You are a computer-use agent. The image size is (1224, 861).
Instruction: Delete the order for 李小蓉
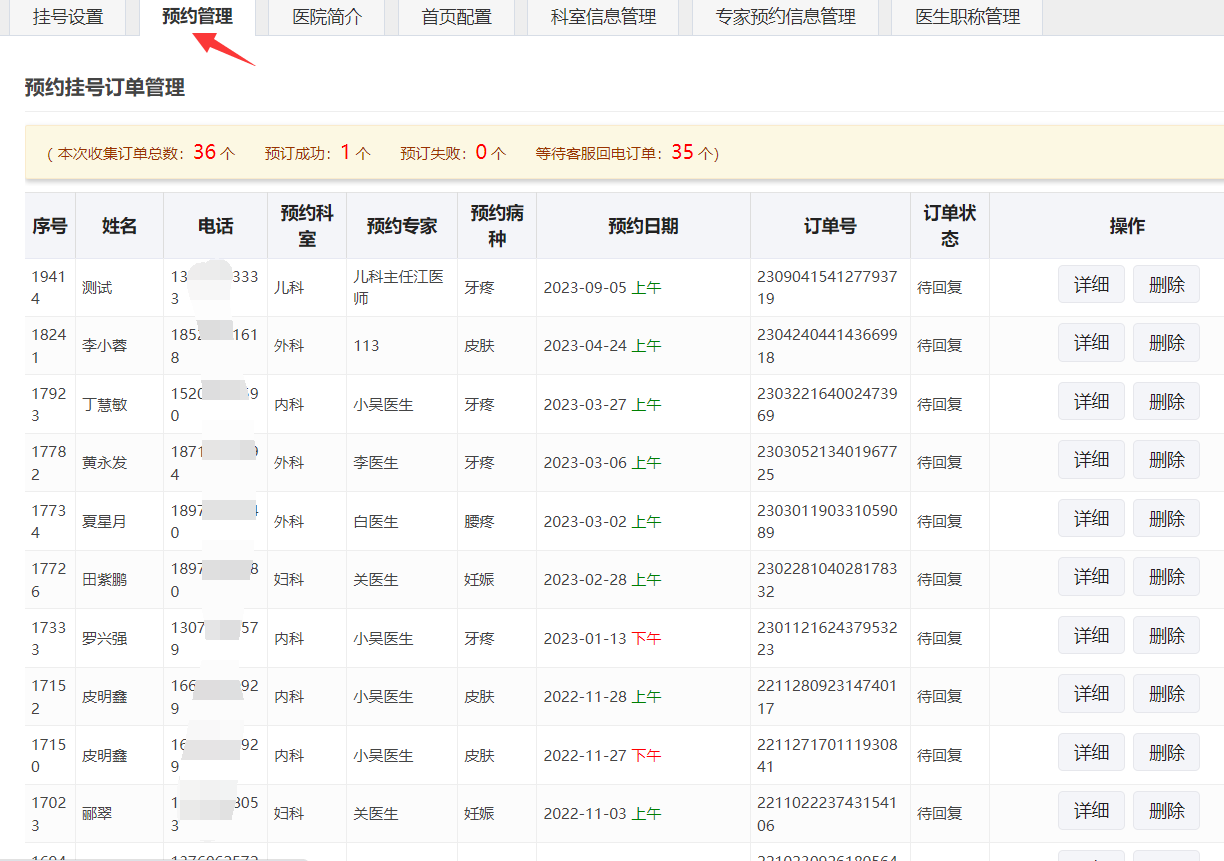tap(1166, 342)
